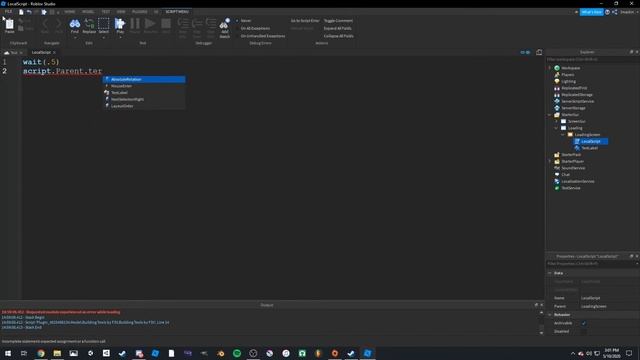Click the Go to Script Error button

(304, 20)
